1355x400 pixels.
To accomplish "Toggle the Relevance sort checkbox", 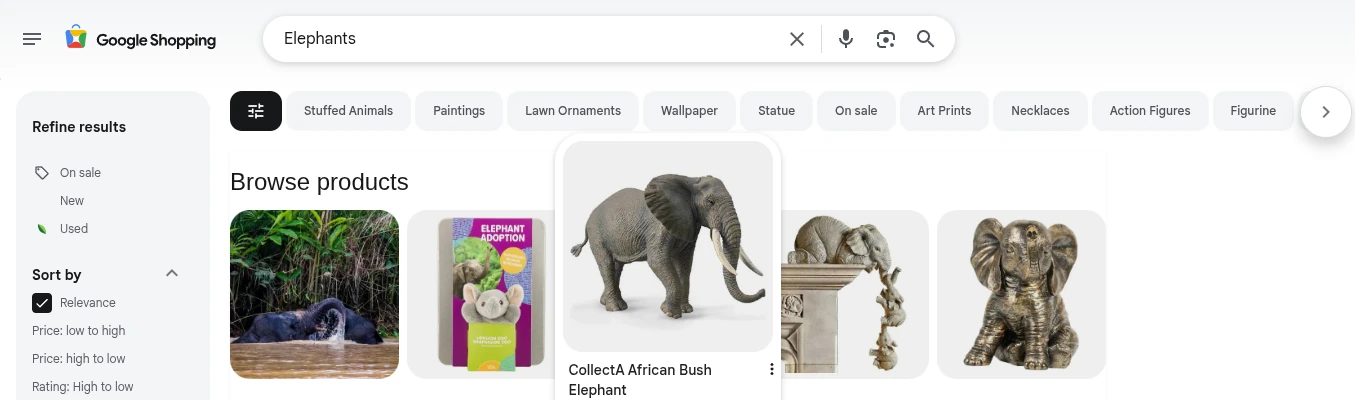I will pos(42,303).
